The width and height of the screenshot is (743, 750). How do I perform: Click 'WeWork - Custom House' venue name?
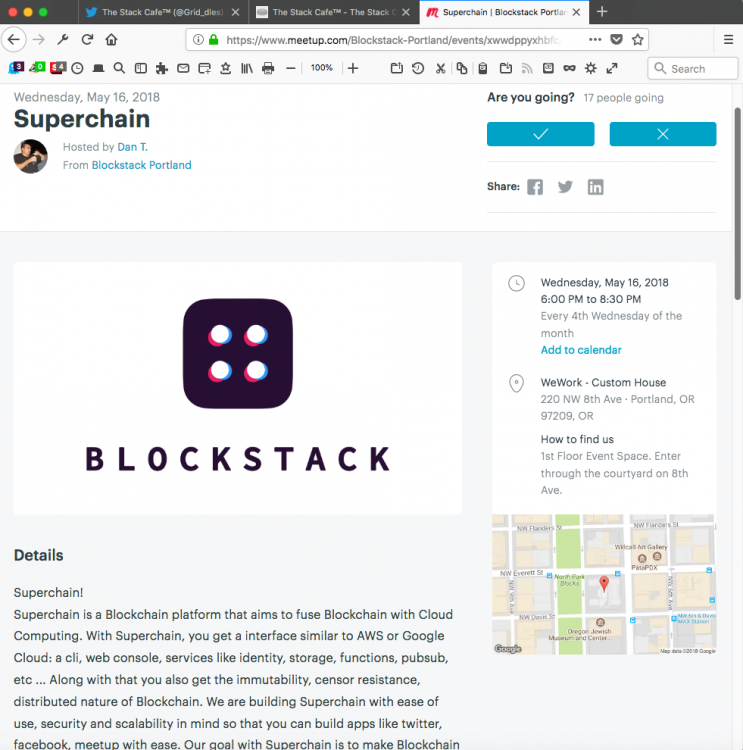(x=603, y=383)
